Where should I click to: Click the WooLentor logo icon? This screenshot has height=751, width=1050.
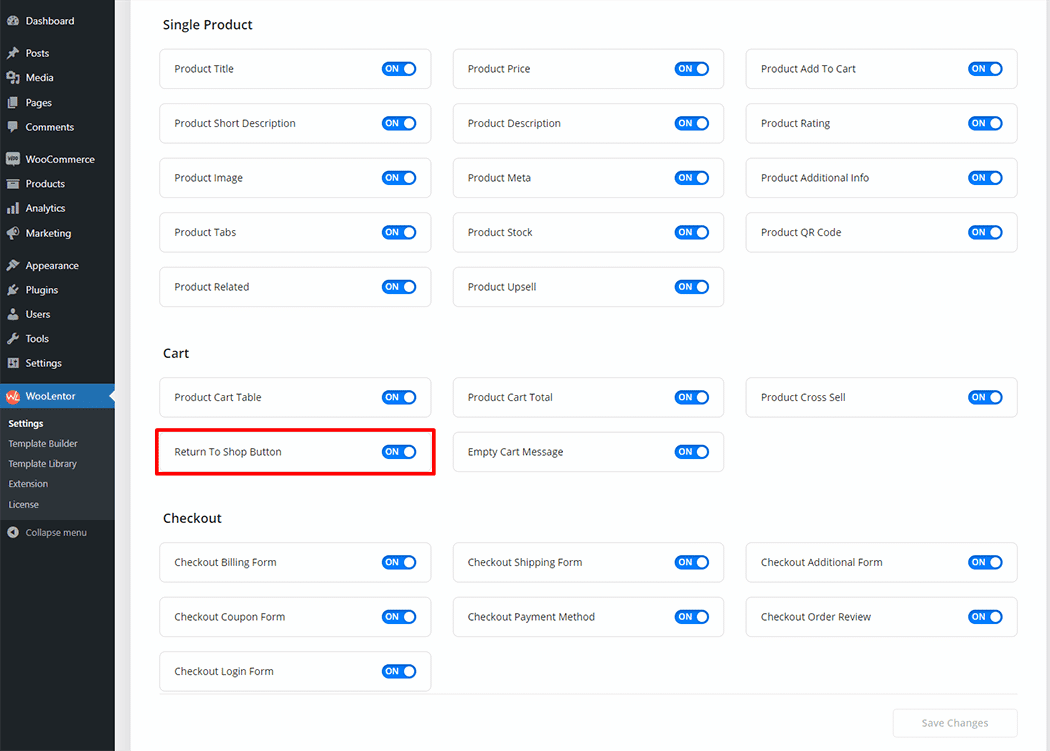pos(13,396)
